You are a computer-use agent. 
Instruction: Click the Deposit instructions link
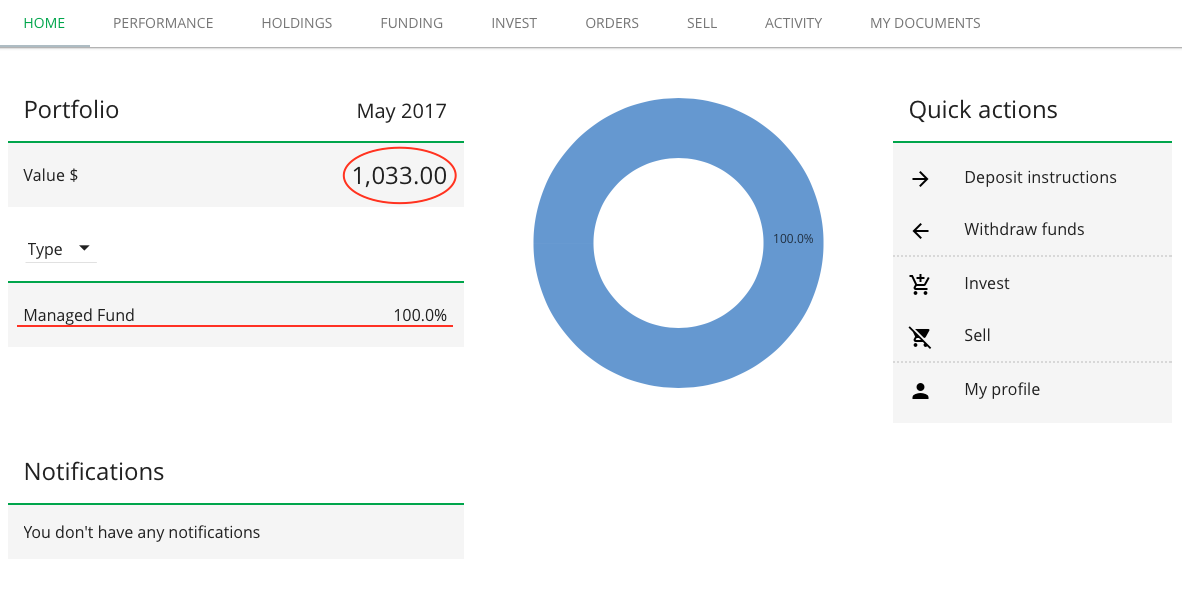click(1040, 178)
